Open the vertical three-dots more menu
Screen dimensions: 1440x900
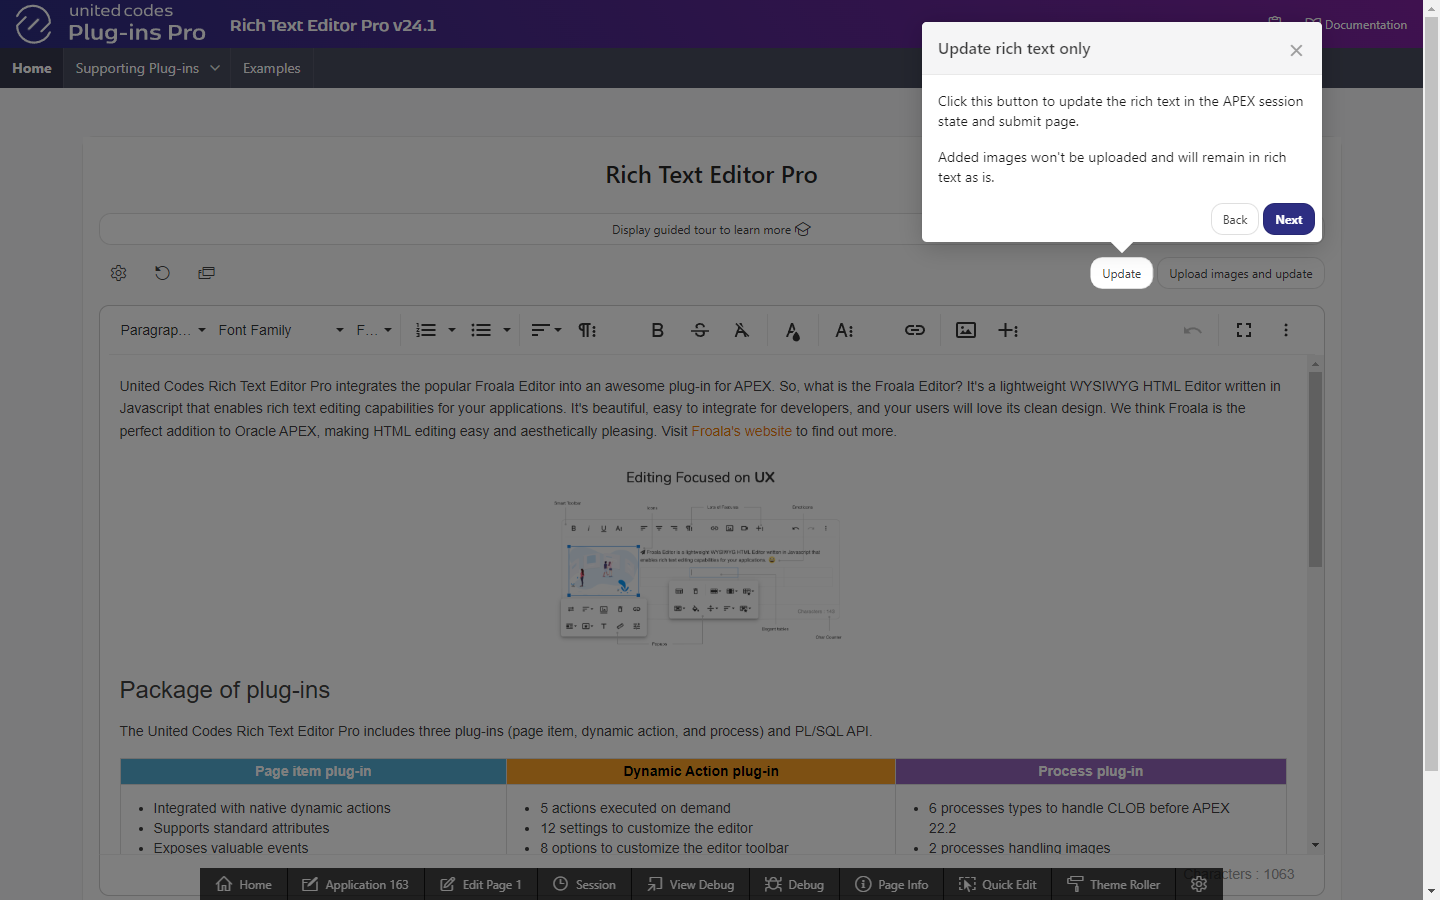[x=1286, y=330]
